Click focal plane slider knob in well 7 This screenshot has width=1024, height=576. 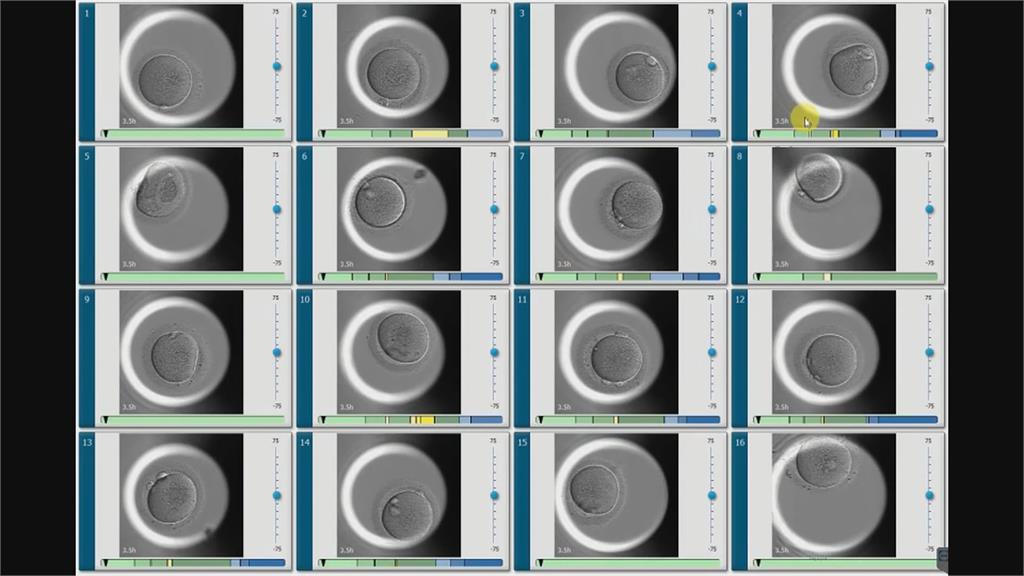[711, 209]
